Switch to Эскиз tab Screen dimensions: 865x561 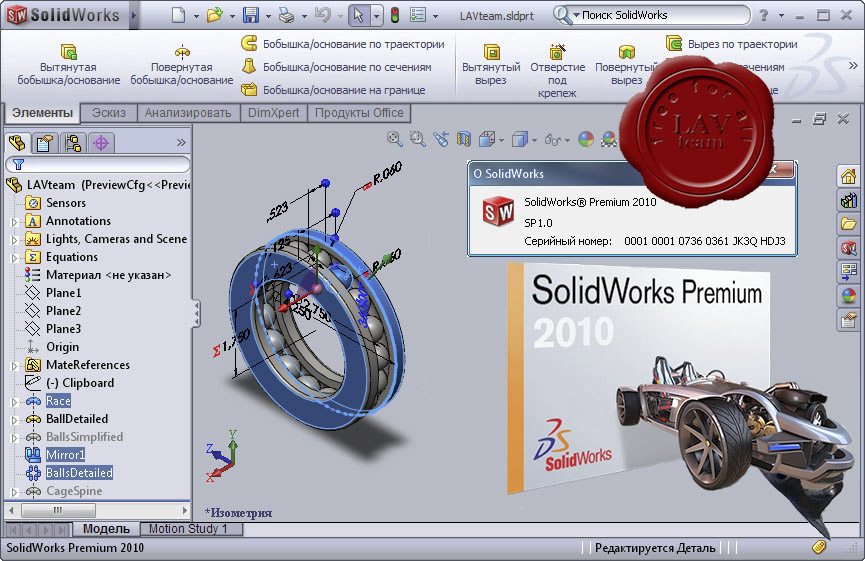[109, 113]
